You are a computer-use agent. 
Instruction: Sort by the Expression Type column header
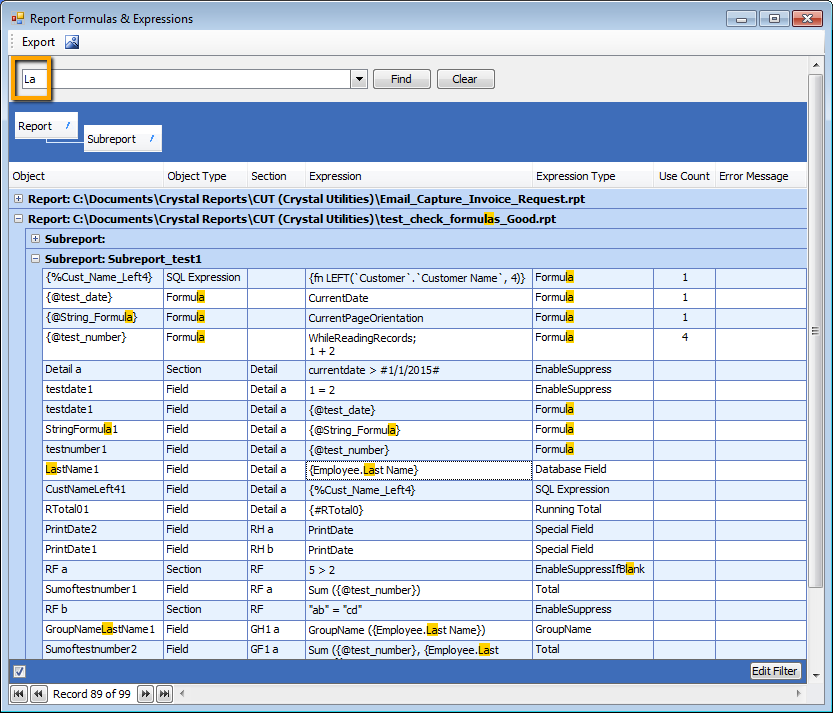[592, 176]
